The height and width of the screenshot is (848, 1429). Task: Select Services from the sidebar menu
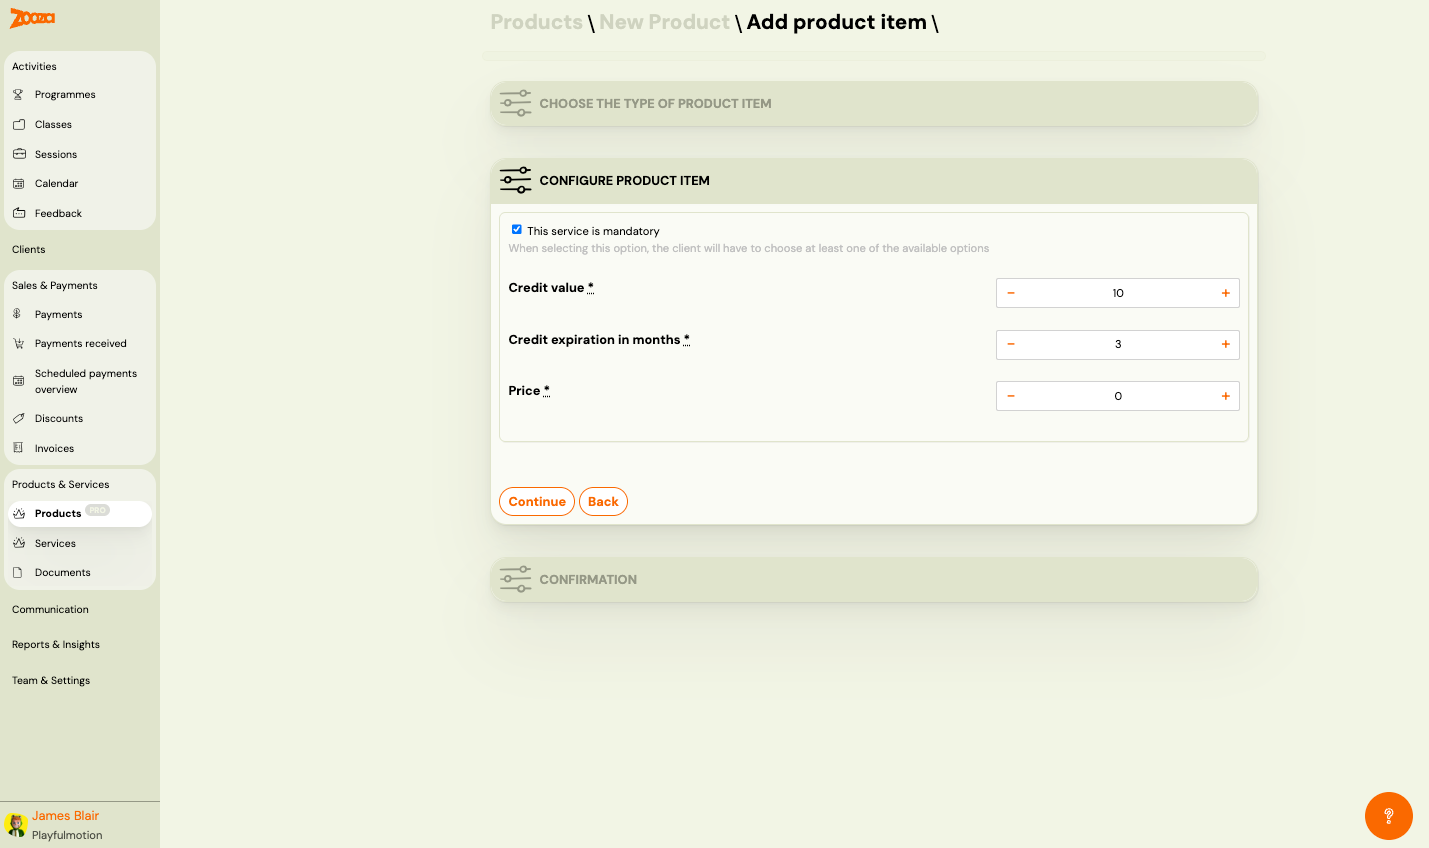(57, 543)
